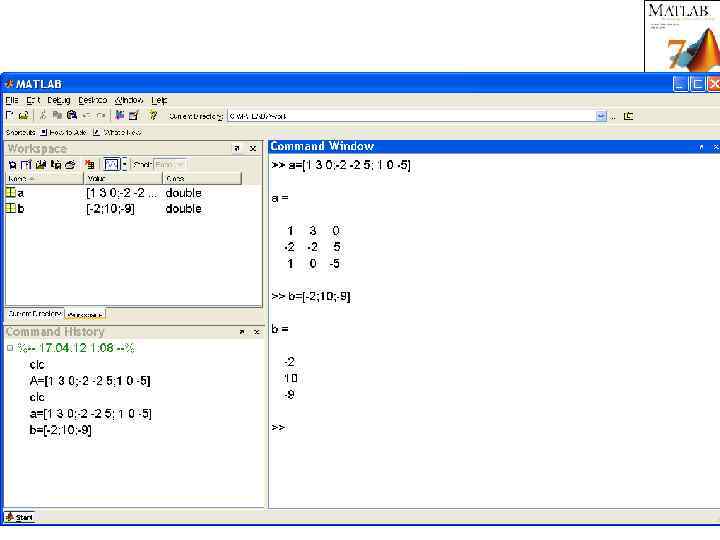Click the Copy icon in the toolbar
720x540 pixels.
click(x=57, y=116)
